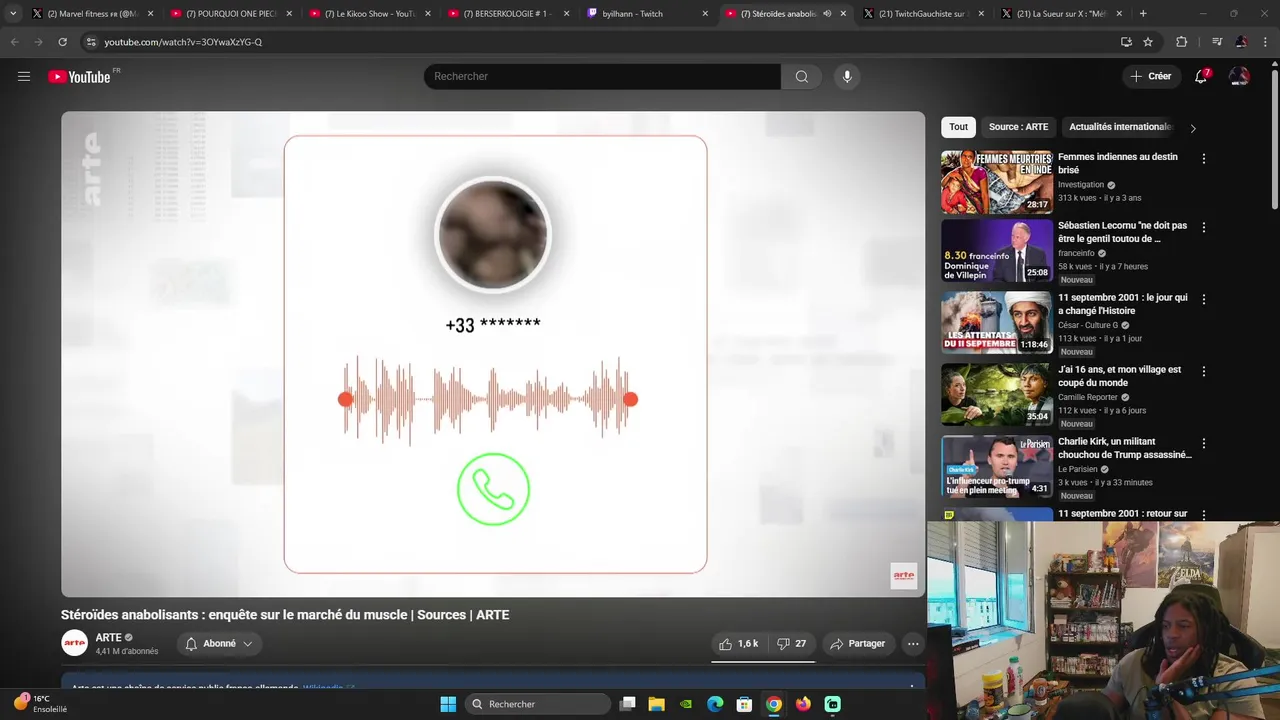This screenshot has height=720, width=1280.
Task: Select Actualités internationales filter chip
Action: (1120, 127)
